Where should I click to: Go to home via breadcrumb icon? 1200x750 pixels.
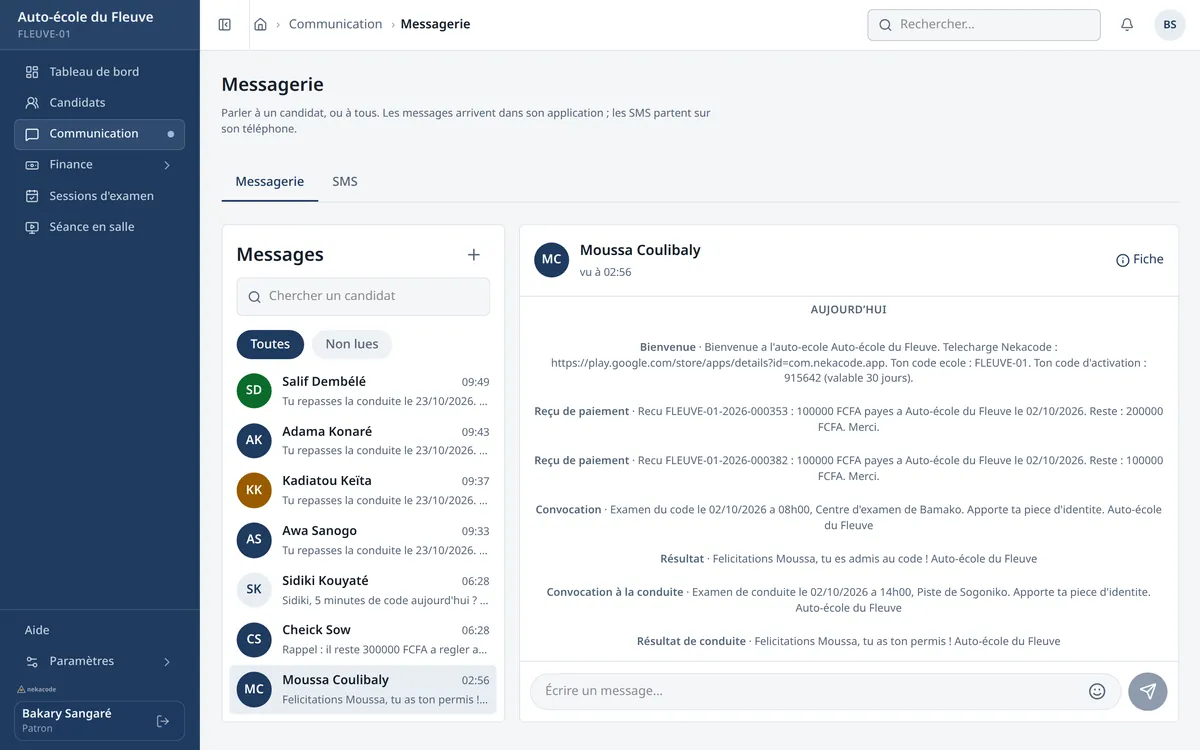260,25
